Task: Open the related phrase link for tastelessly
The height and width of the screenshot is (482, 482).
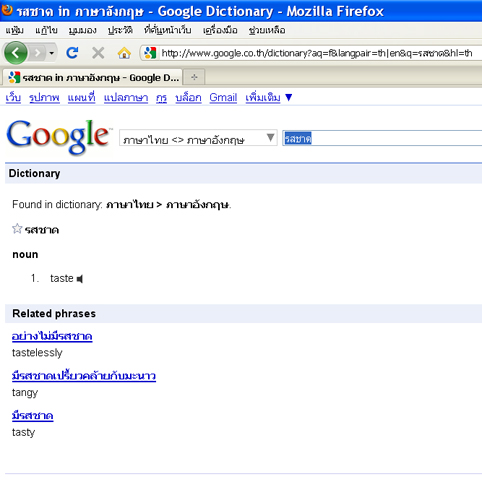Action: 52,336
